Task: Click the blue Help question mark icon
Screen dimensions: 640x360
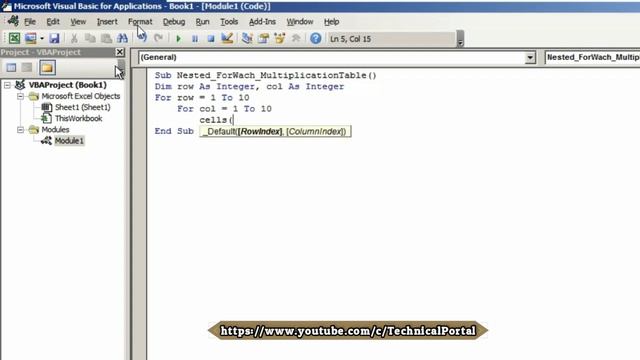Action: 316,38
